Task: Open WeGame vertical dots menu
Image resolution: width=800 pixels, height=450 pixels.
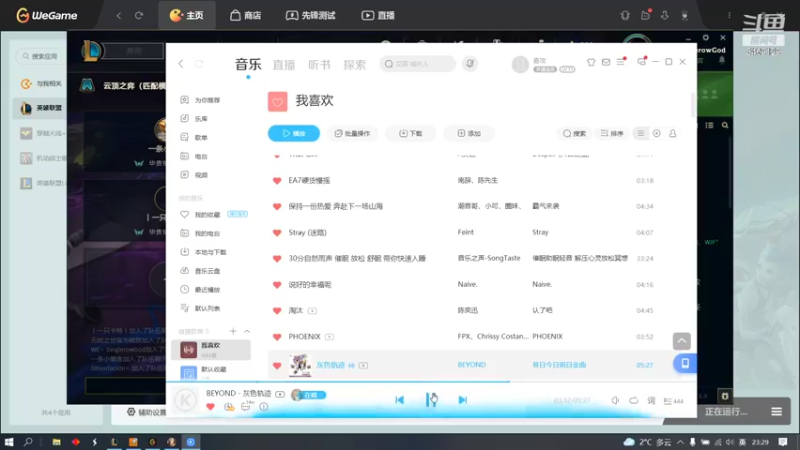Action: coord(729,15)
